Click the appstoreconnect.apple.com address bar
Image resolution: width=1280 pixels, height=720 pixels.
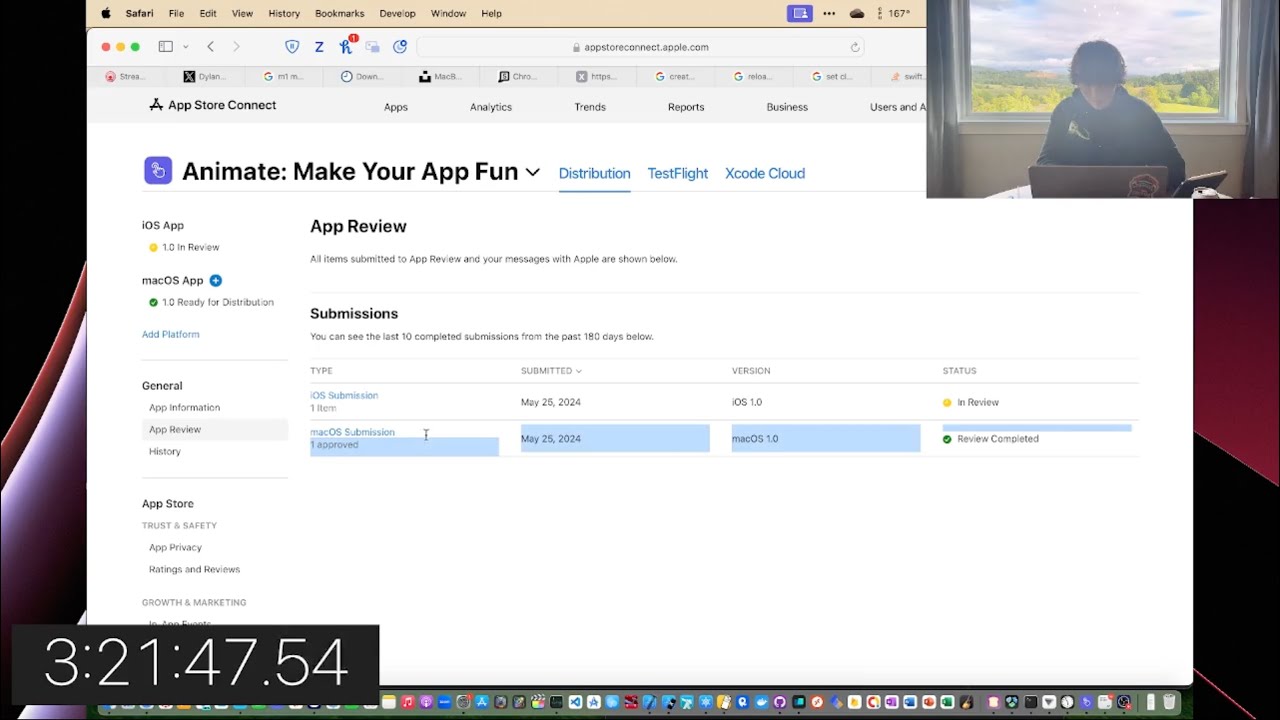(x=645, y=47)
